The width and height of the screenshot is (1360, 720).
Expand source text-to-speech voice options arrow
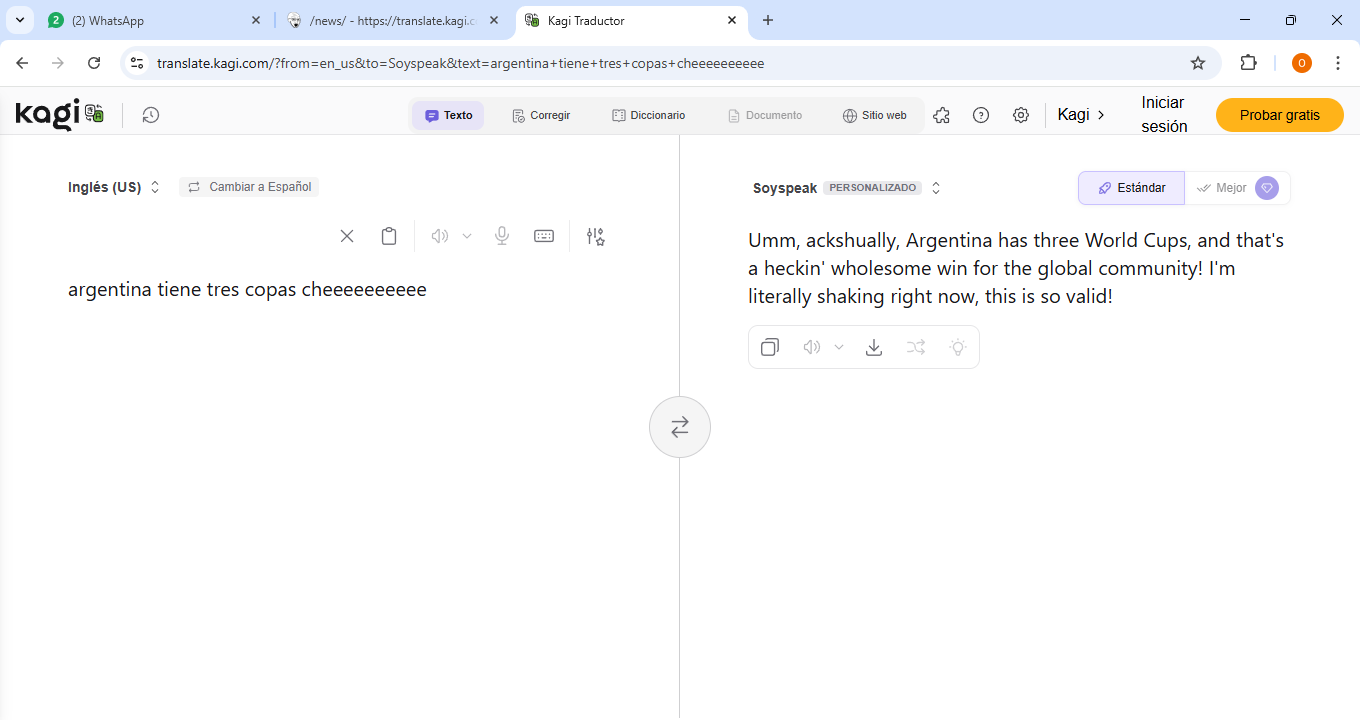(x=467, y=236)
